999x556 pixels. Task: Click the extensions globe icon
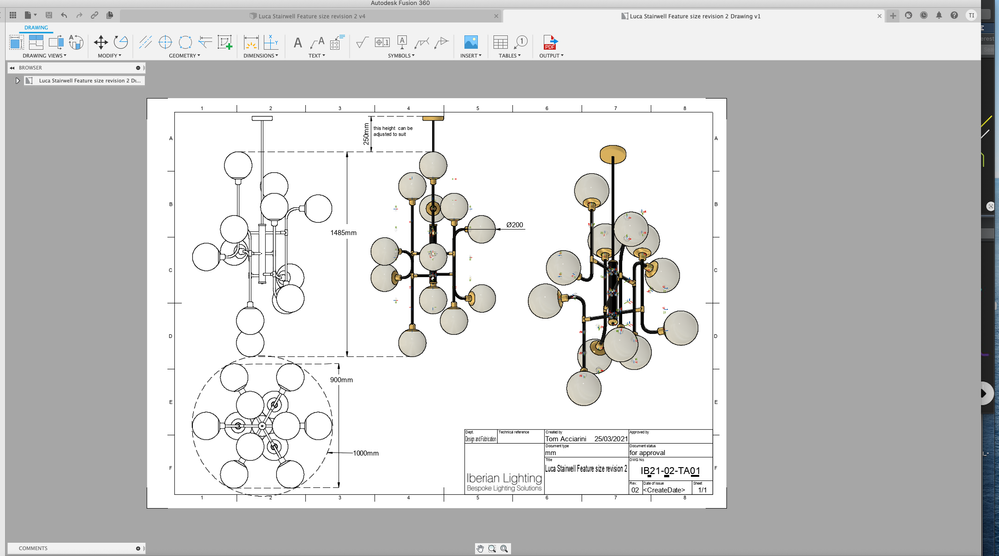point(909,15)
